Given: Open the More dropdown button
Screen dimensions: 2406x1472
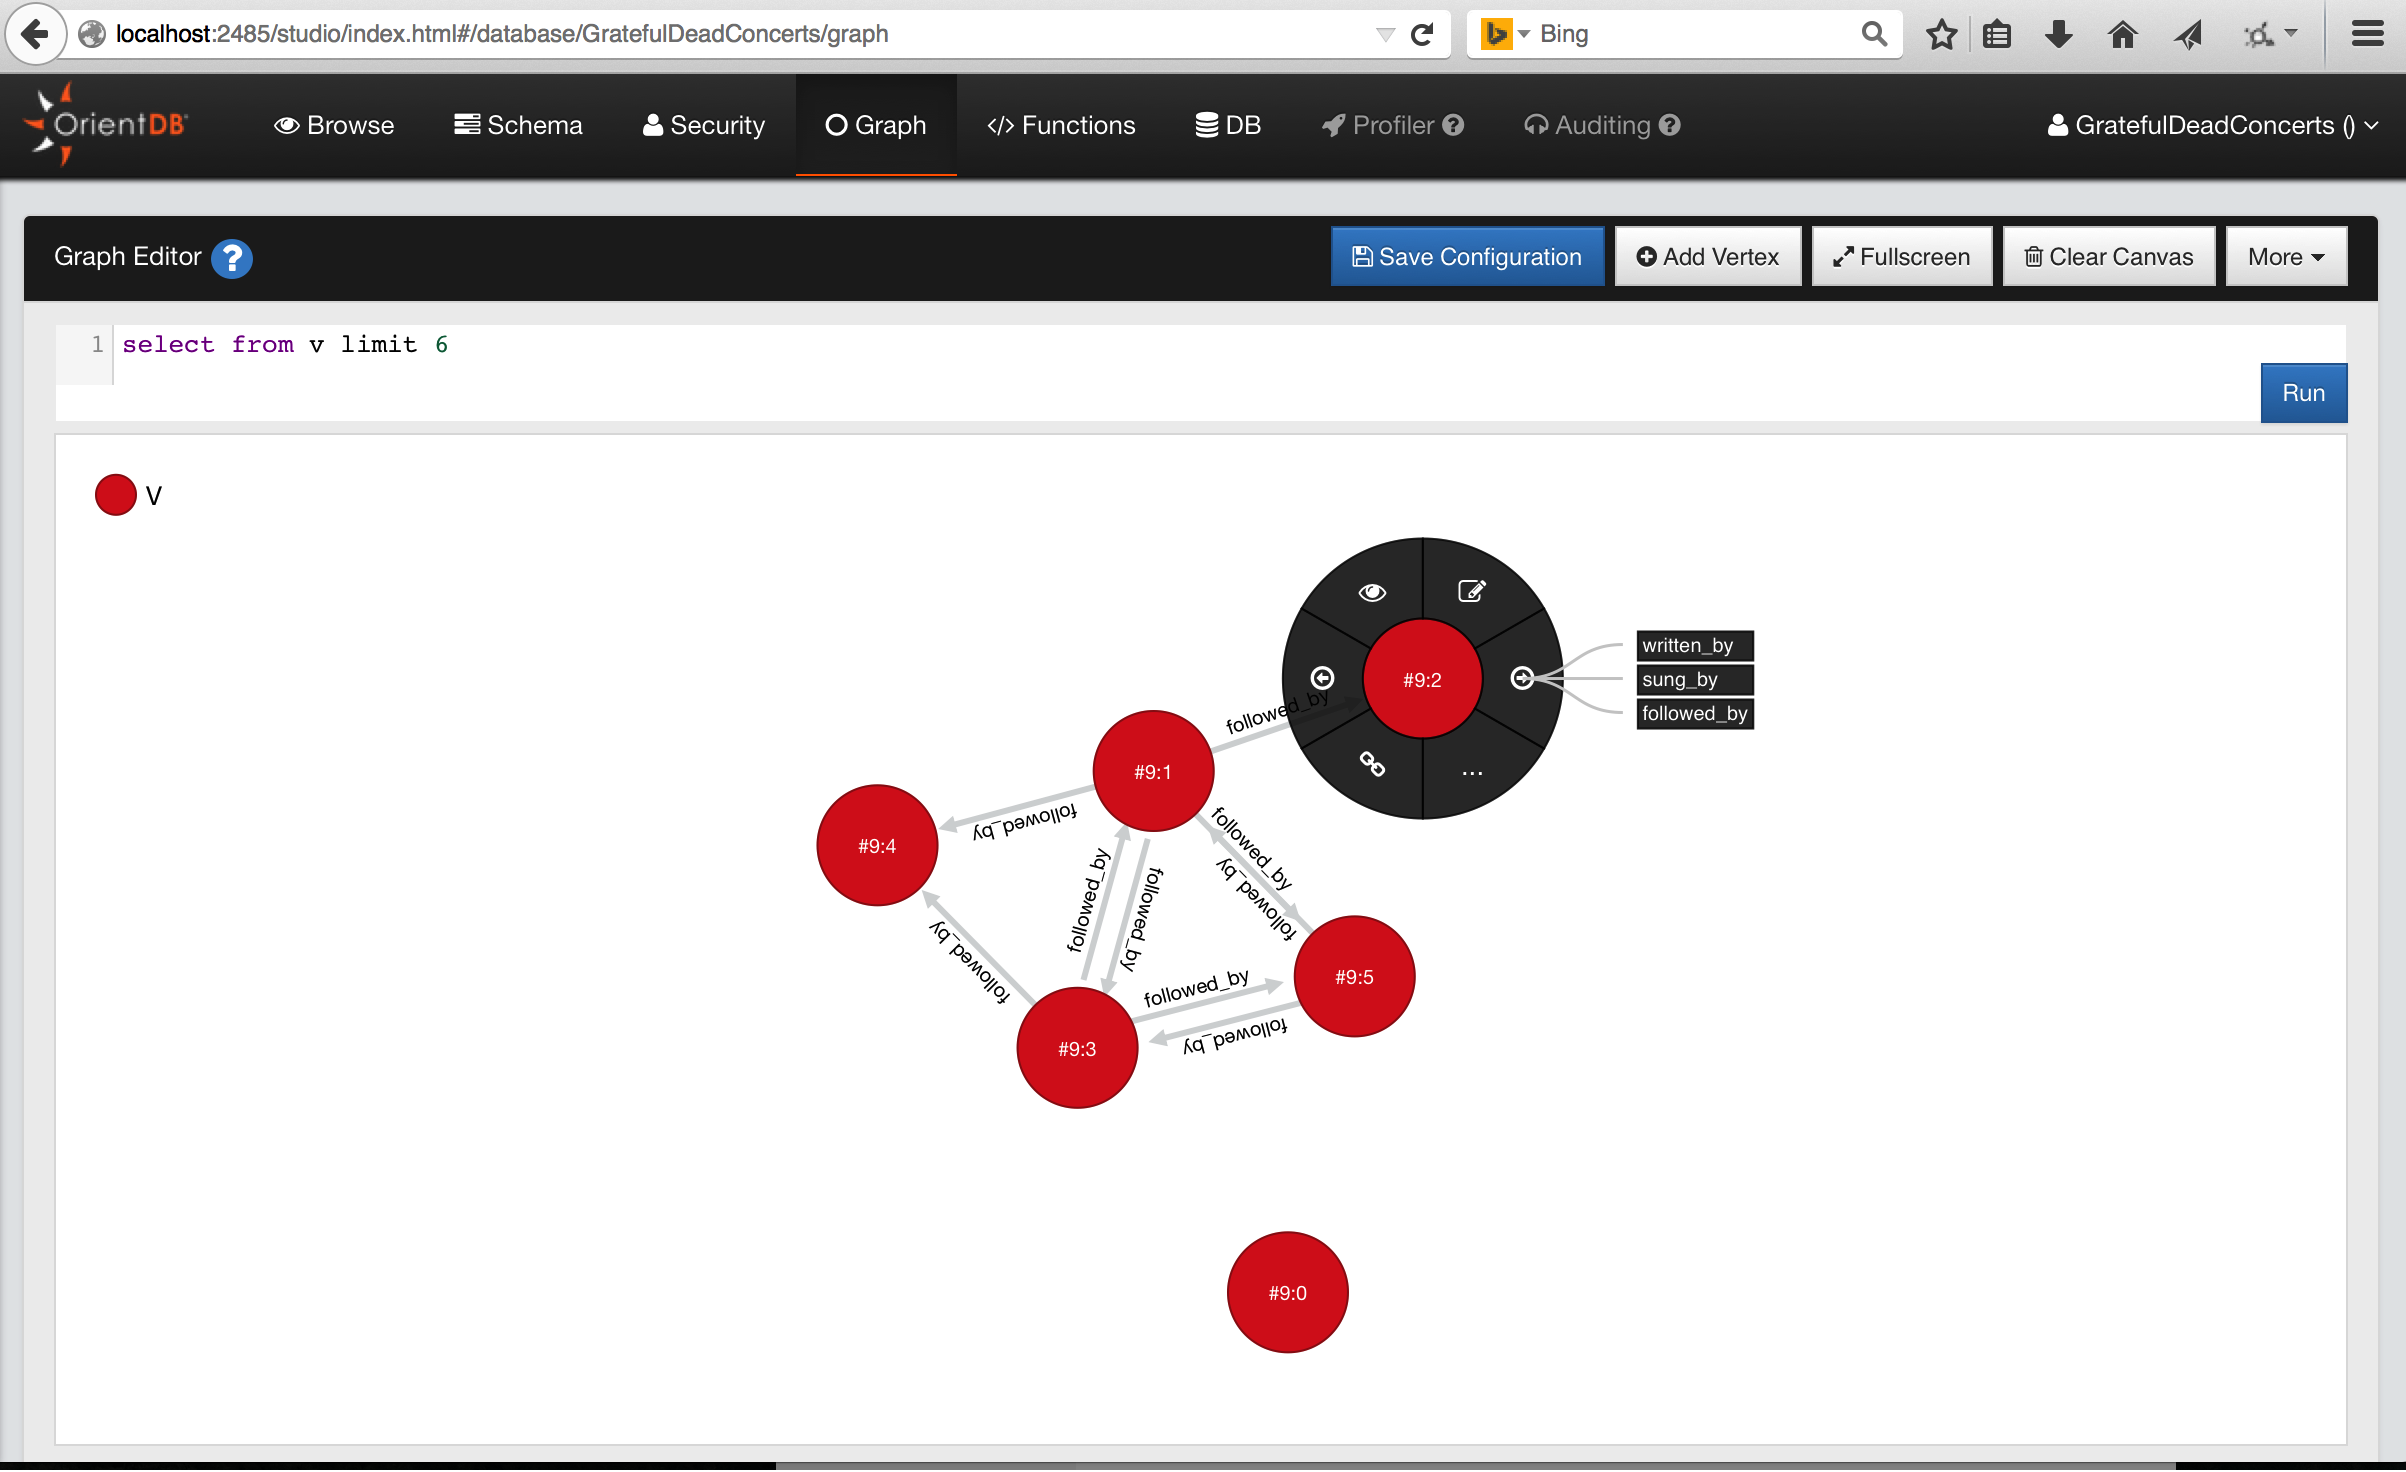Looking at the screenshot, I should click(x=2285, y=257).
